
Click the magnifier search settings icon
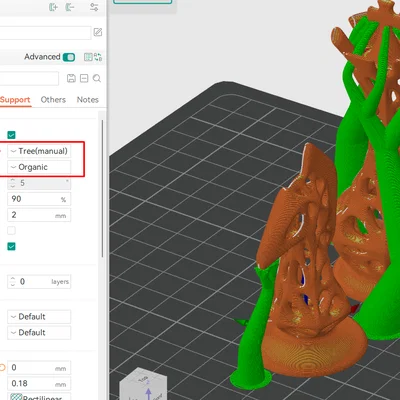click(x=97, y=78)
